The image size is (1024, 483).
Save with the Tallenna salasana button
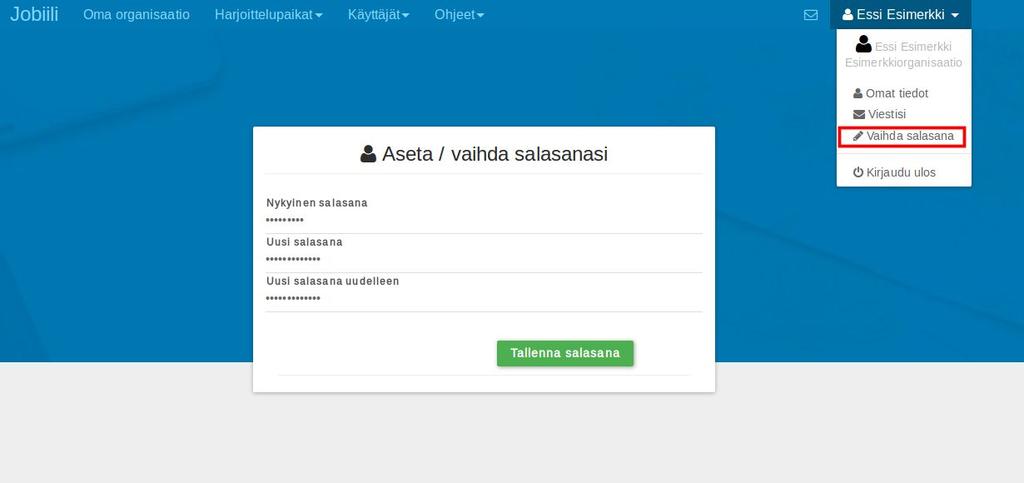point(565,353)
